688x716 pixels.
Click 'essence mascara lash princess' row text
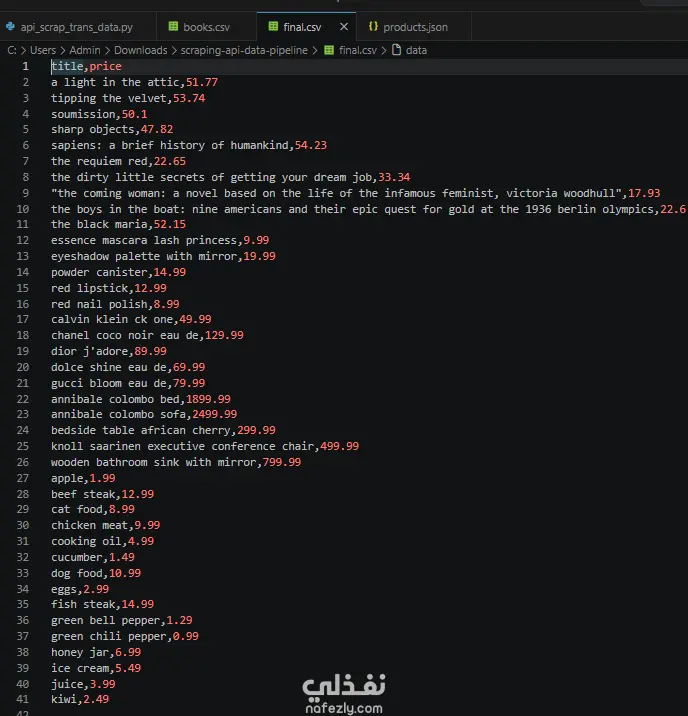point(144,240)
